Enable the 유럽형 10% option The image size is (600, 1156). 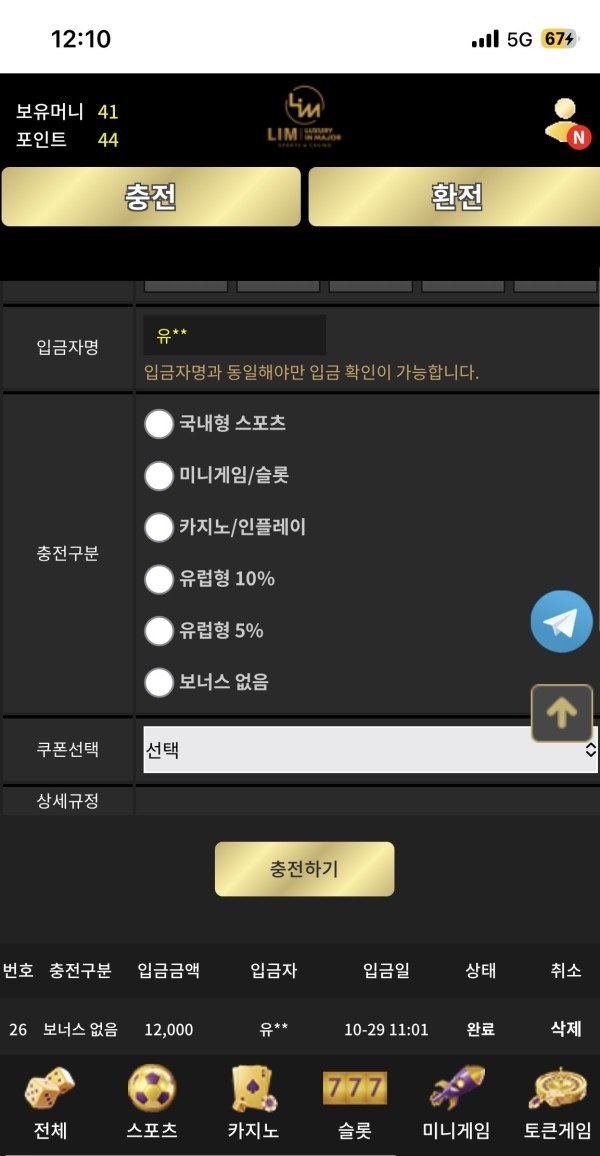pyautogui.click(x=158, y=579)
